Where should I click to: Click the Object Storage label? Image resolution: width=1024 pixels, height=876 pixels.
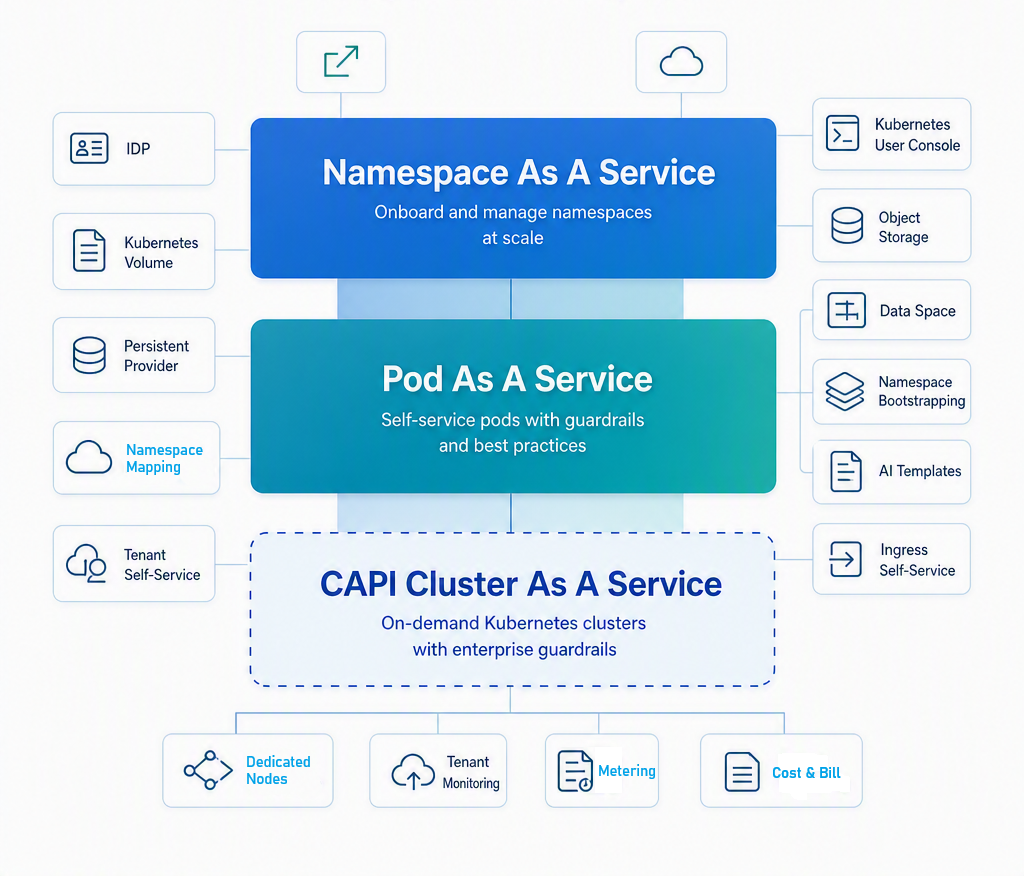(x=903, y=227)
